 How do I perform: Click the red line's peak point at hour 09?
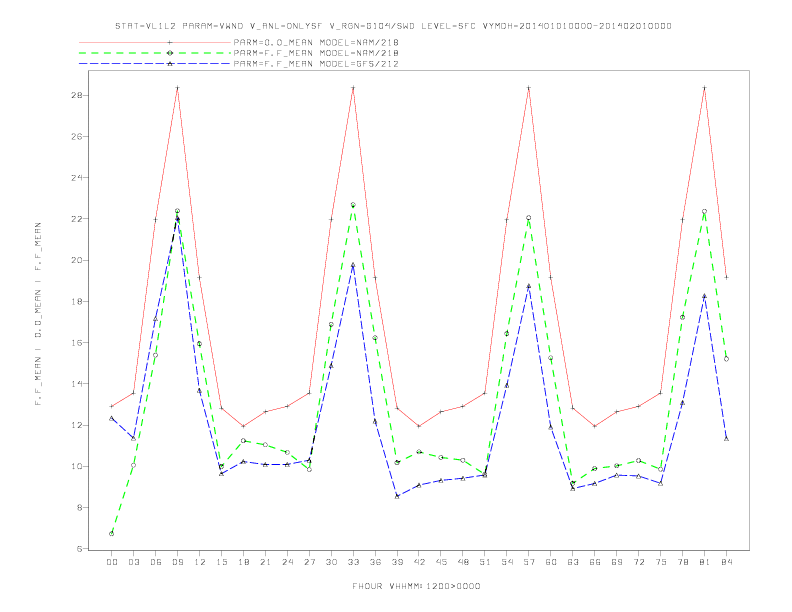(x=177, y=88)
